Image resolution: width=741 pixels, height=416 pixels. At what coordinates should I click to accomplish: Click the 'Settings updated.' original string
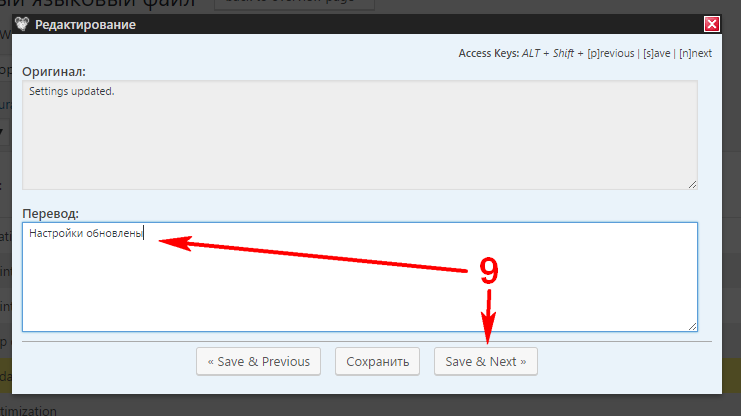point(72,91)
